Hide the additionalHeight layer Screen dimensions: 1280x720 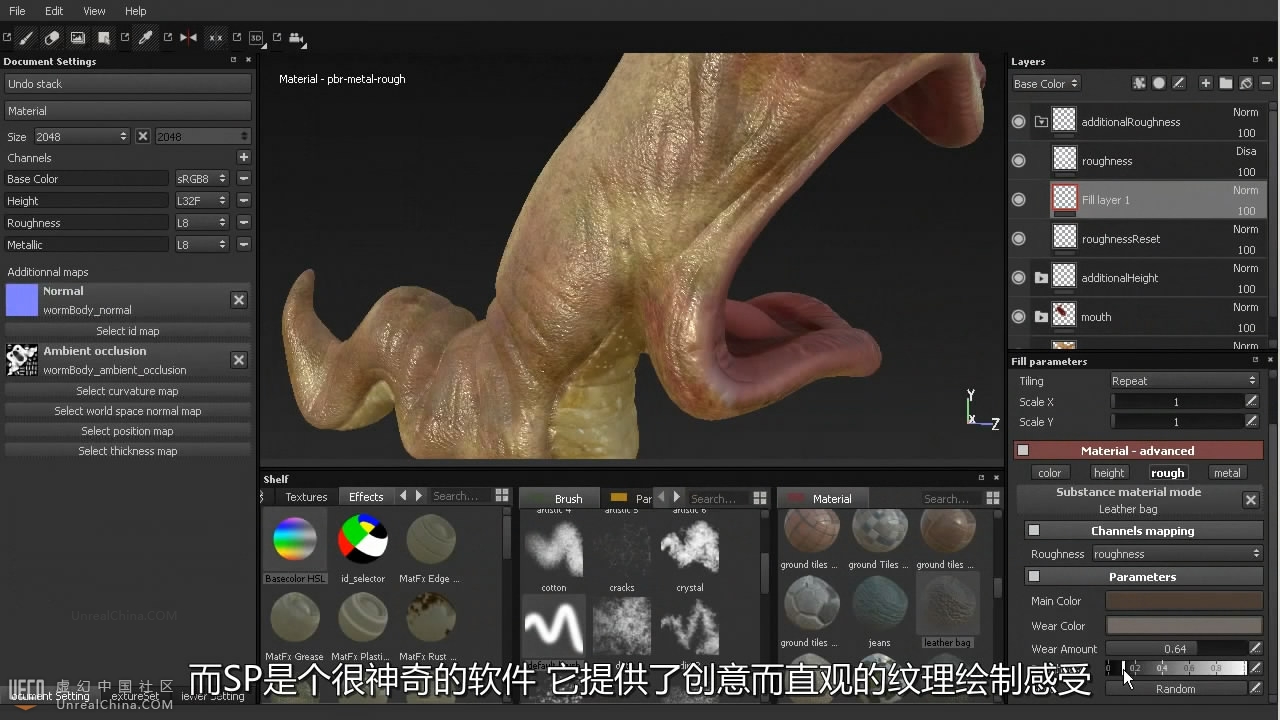coord(1018,278)
